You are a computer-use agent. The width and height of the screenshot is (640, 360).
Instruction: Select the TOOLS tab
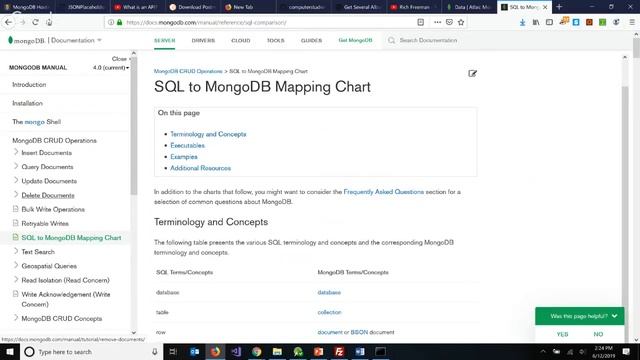[276, 40]
